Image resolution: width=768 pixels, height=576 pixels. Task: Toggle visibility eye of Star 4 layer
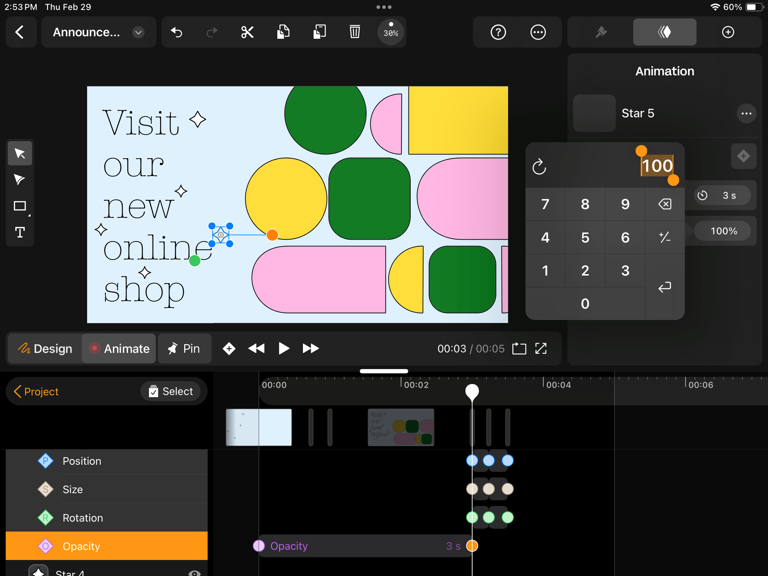tap(194, 573)
